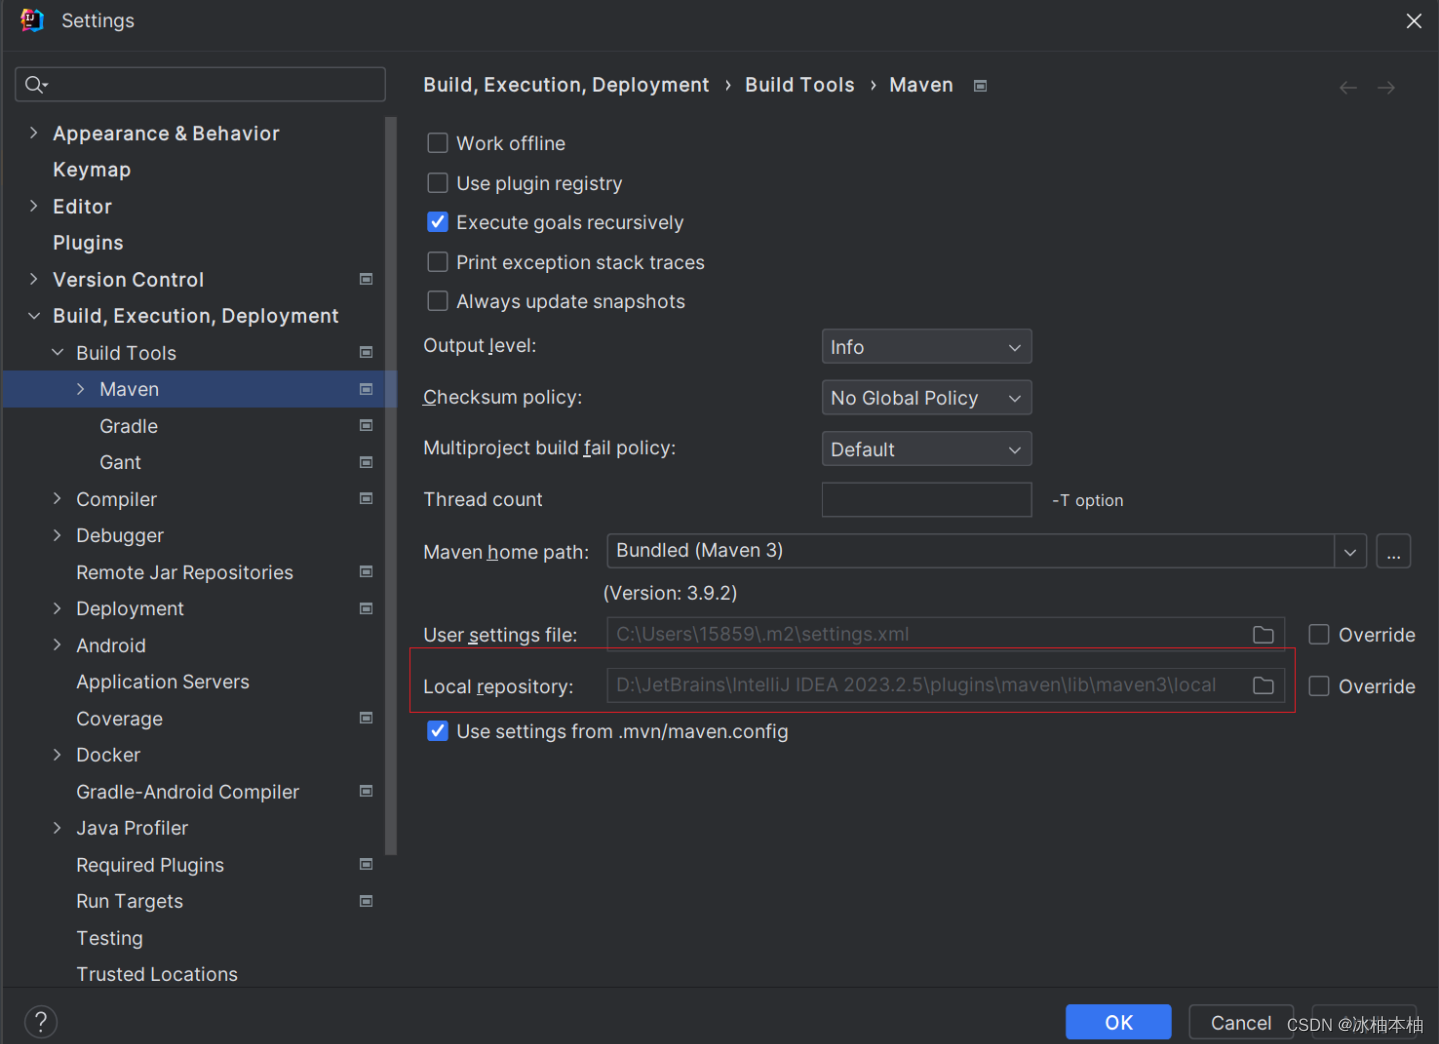Click the breadcrumb project-level icon after Maven
1439x1044 pixels.
(980, 86)
